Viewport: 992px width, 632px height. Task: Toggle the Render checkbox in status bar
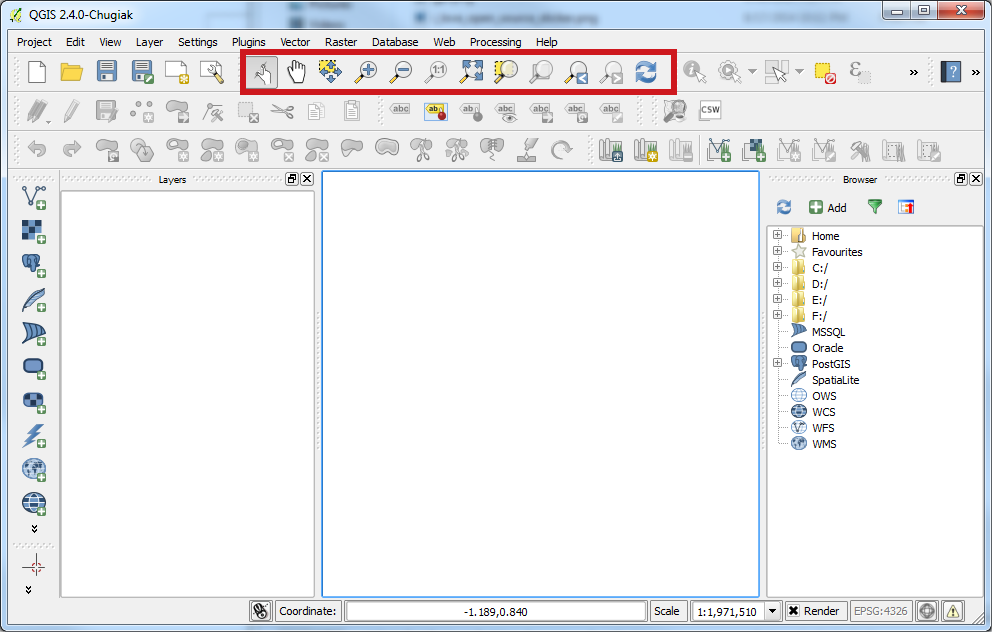pyautogui.click(x=793, y=611)
